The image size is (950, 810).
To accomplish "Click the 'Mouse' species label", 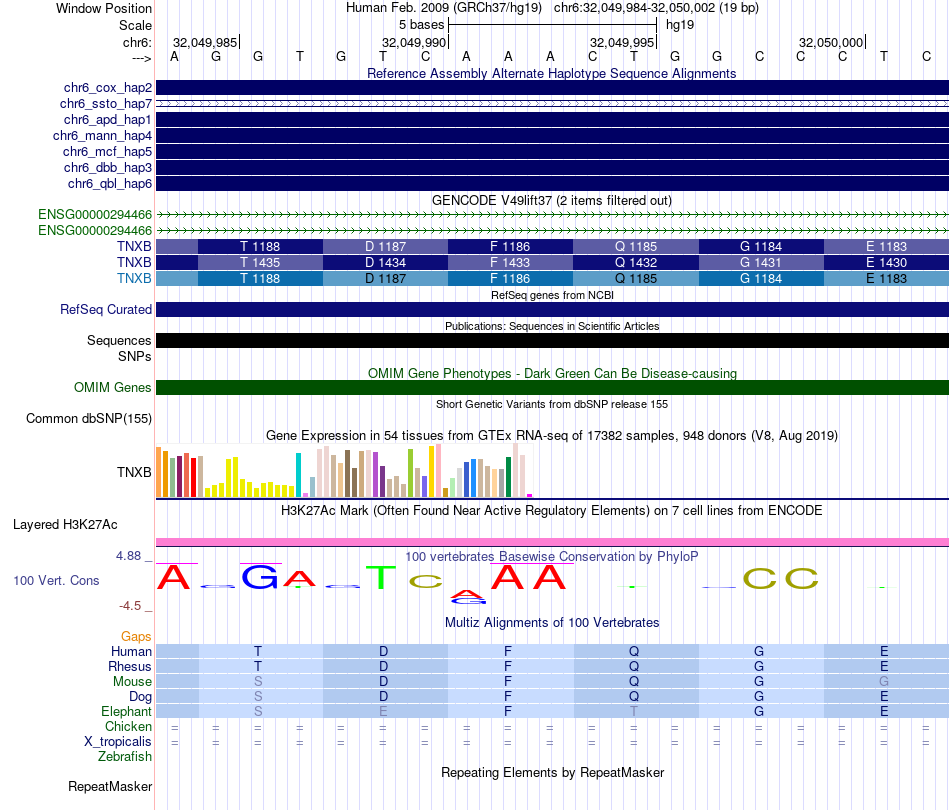I will click(132, 682).
